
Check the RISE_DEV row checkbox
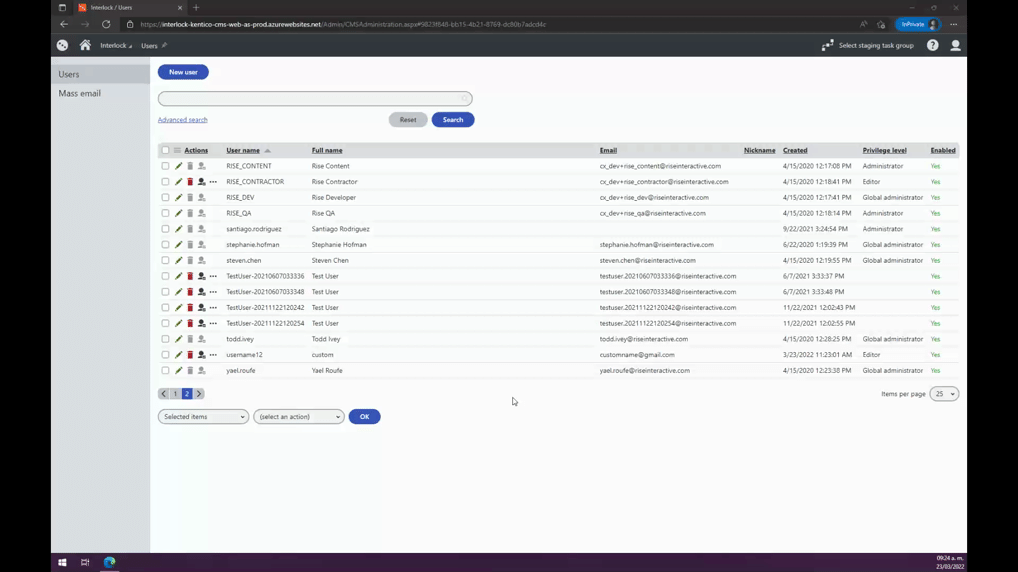[x=166, y=197]
